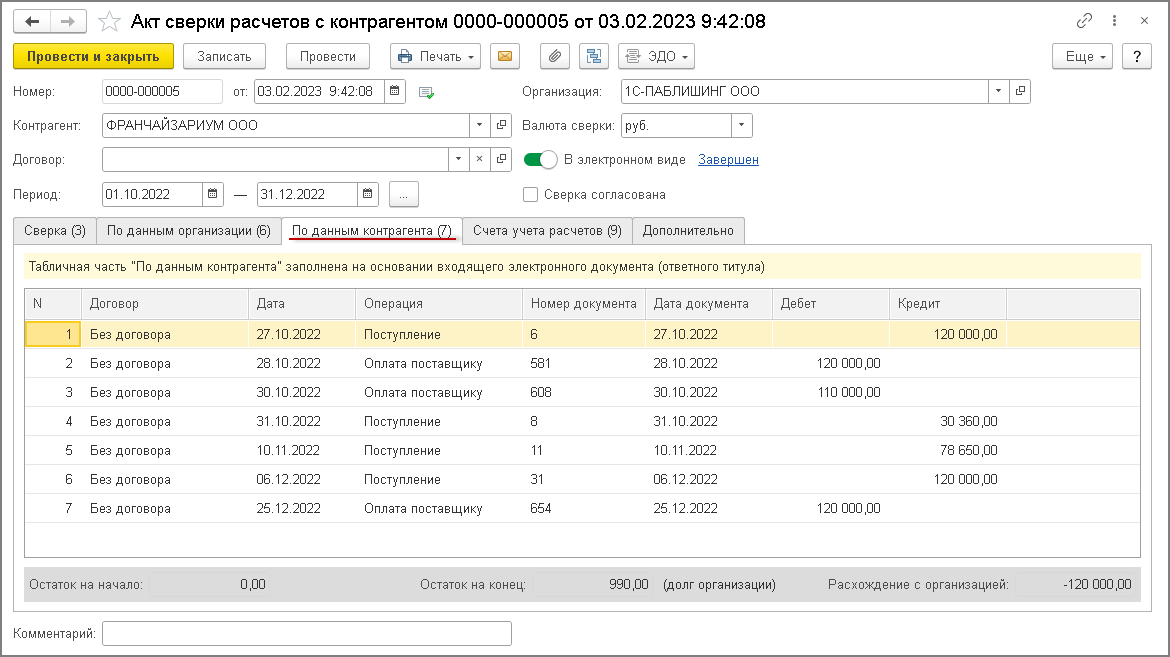Open the Печать dropdown menu
The width and height of the screenshot is (1170, 657).
(435, 57)
